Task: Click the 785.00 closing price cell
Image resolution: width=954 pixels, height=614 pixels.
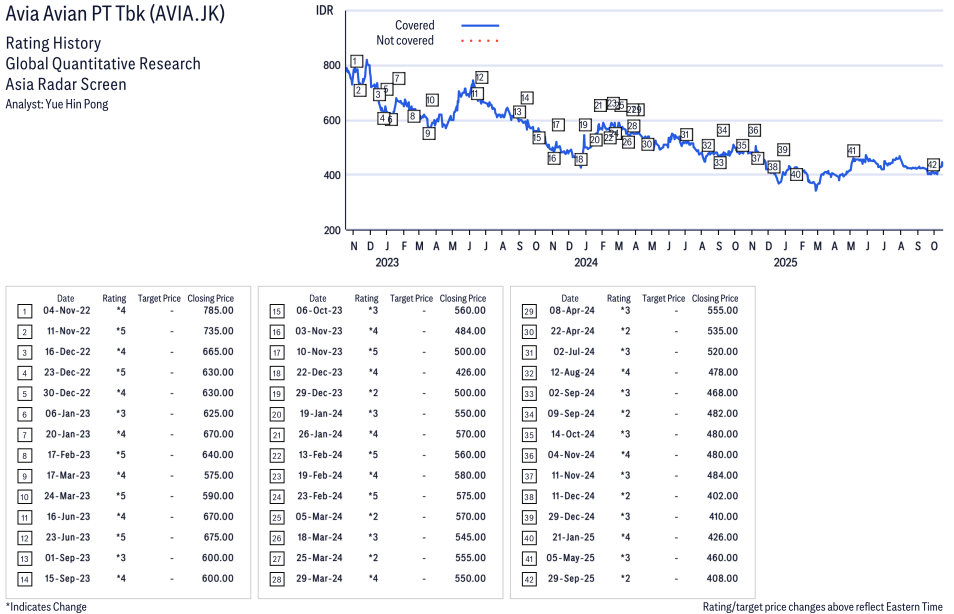Action: tap(218, 311)
